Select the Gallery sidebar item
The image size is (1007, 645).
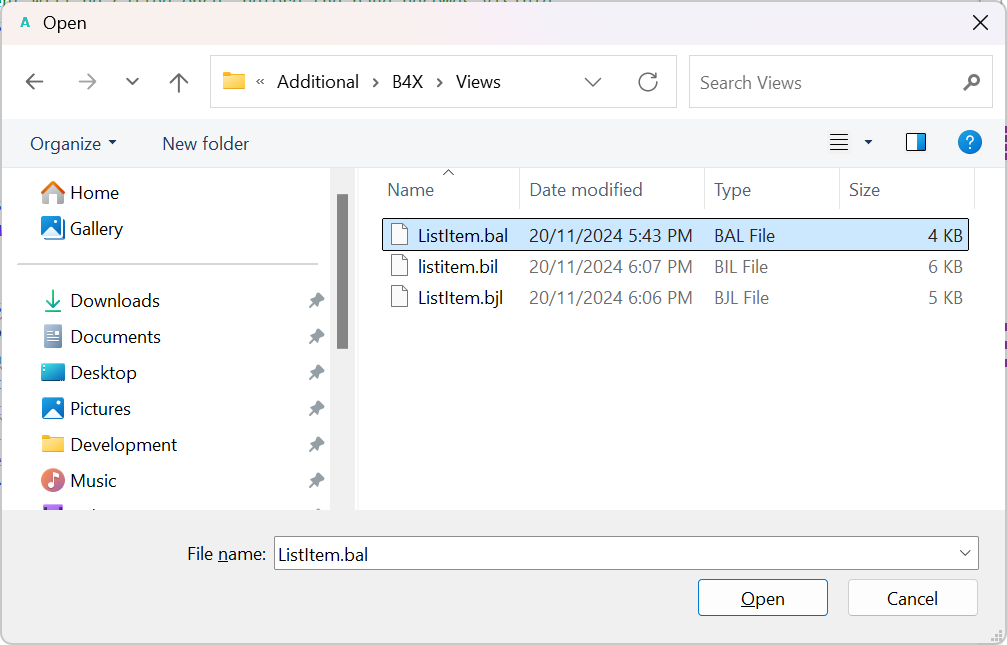click(x=96, y=229)
